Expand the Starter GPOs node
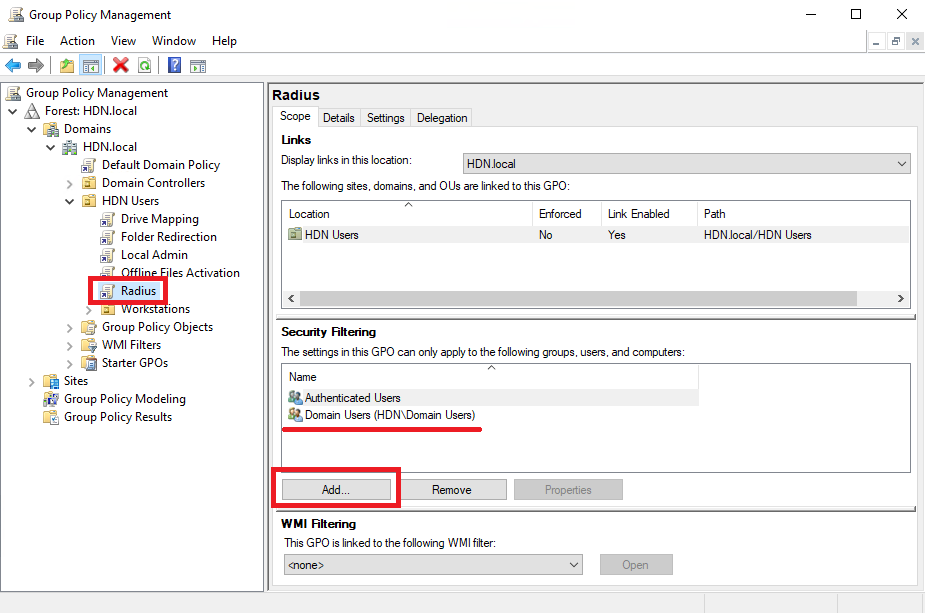The width and height of the screenshot is (925, 613). point(70,363)
